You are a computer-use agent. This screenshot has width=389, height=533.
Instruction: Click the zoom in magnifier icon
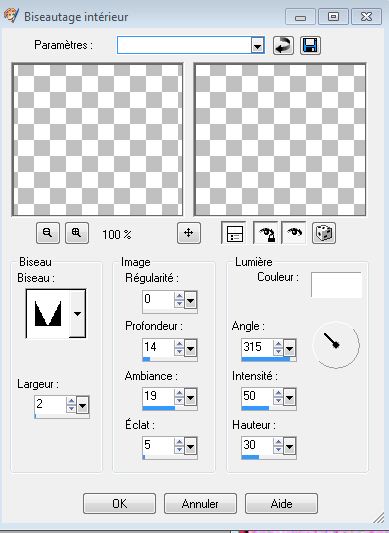pos(77,233)
